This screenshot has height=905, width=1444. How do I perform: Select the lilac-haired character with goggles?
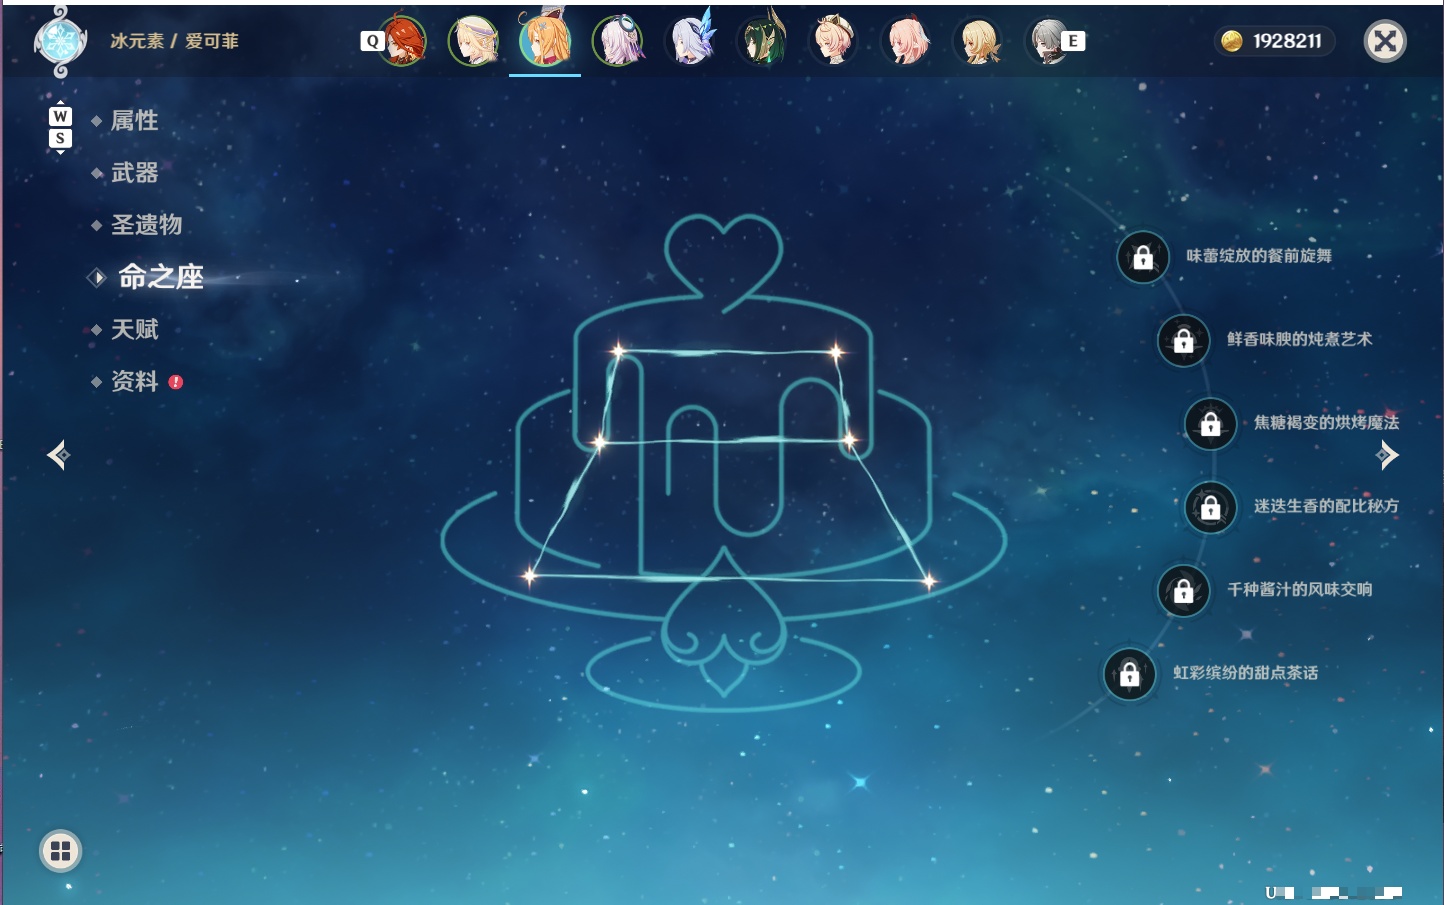point(618,41)
